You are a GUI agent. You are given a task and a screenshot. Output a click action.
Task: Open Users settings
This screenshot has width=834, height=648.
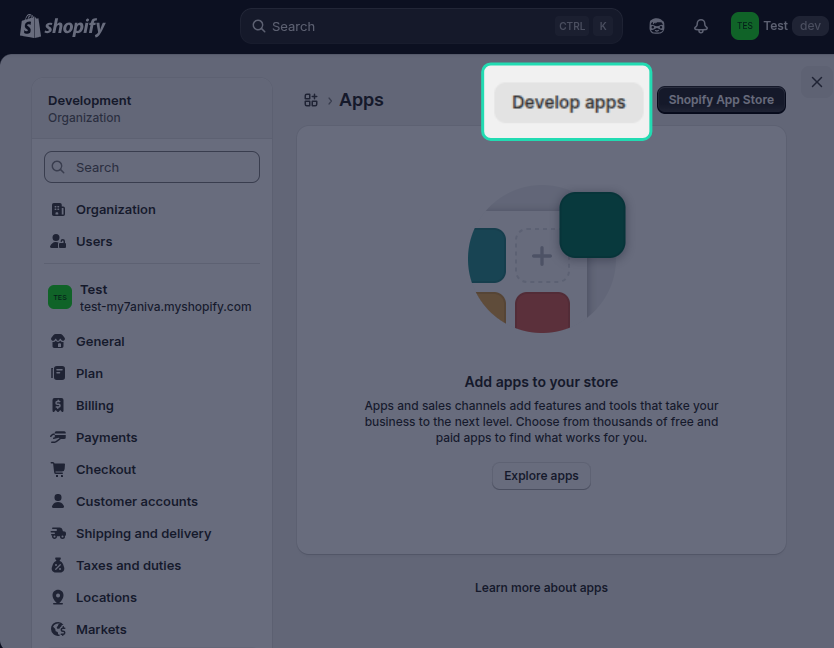tap(152, 242)
